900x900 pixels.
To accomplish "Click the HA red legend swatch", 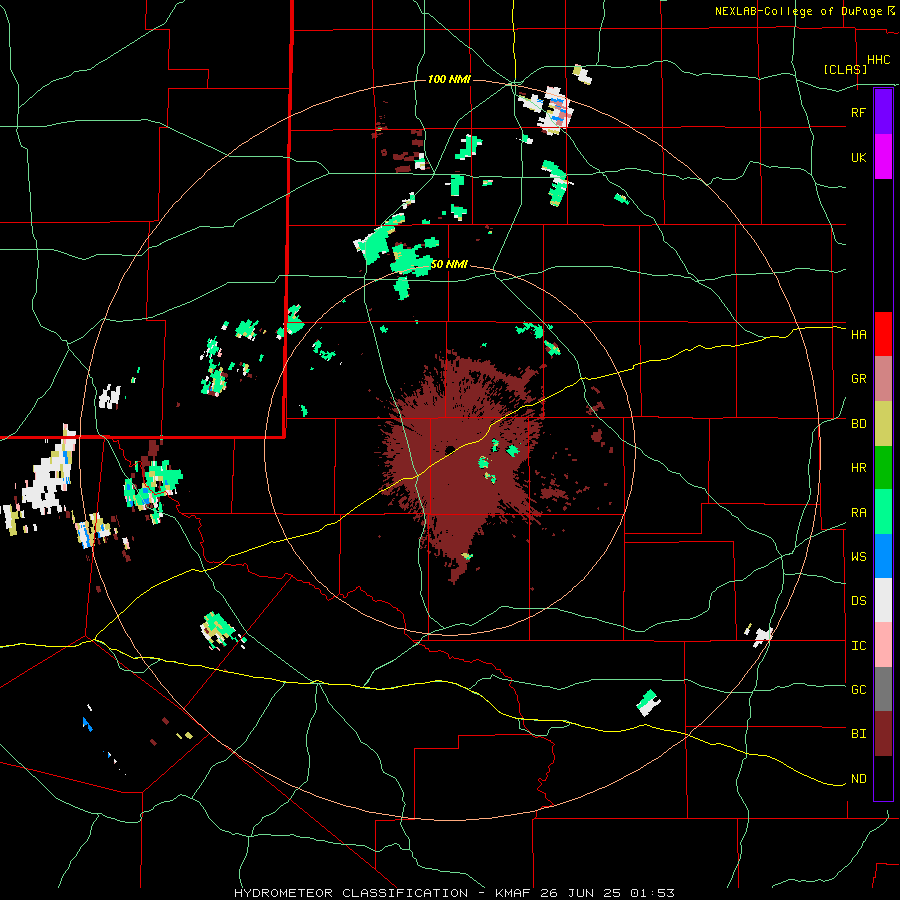I will pos(883,334).
